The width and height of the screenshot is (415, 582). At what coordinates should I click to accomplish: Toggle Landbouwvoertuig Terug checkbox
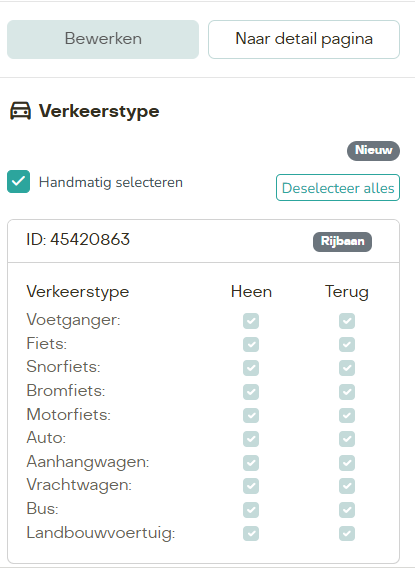click(347, 533)
